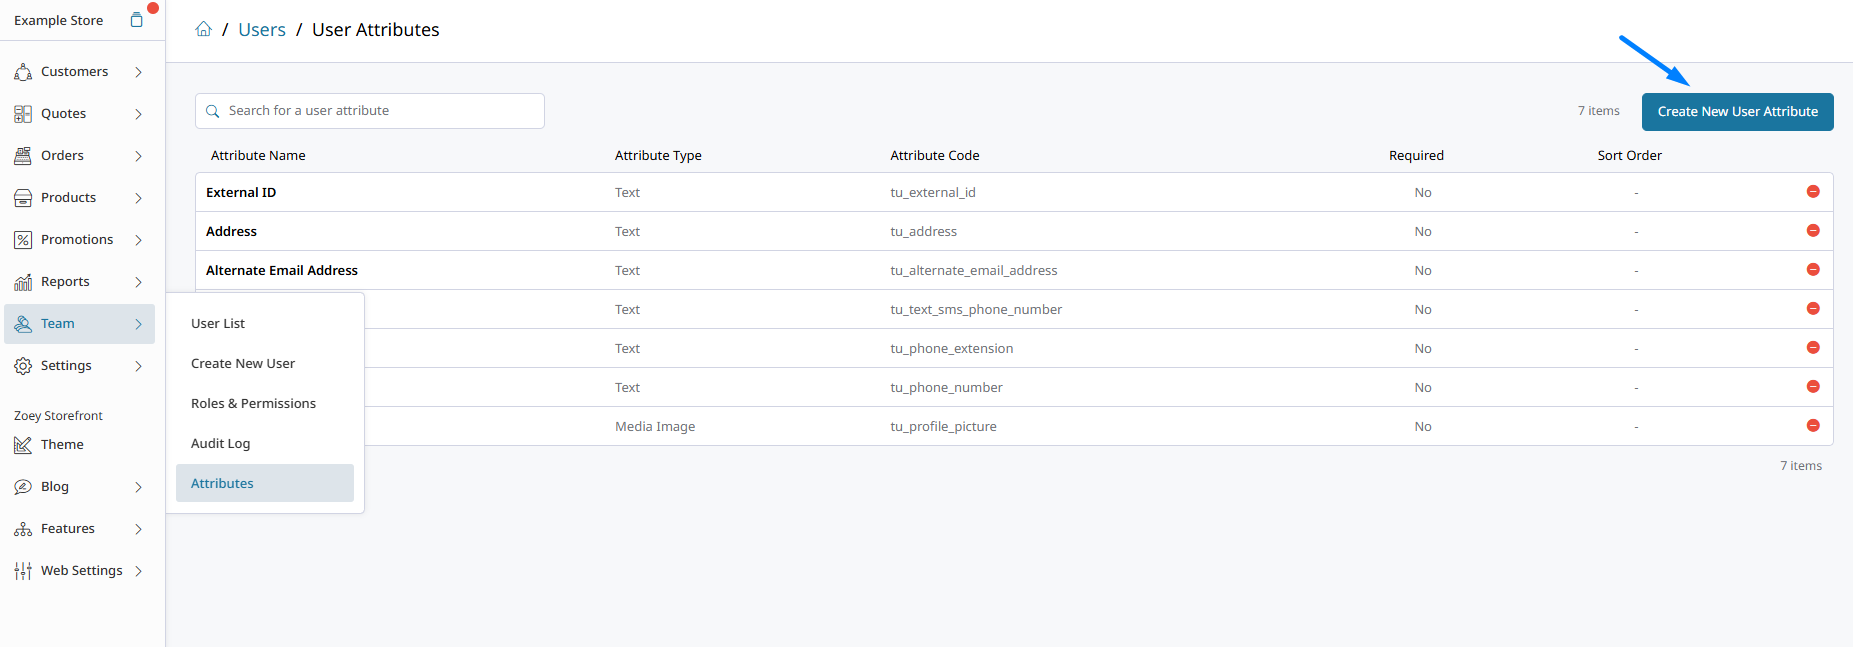The height and width of the screenshot is (647, 1853).
Task: Click the Team people icon
Action: click(23, 324)
